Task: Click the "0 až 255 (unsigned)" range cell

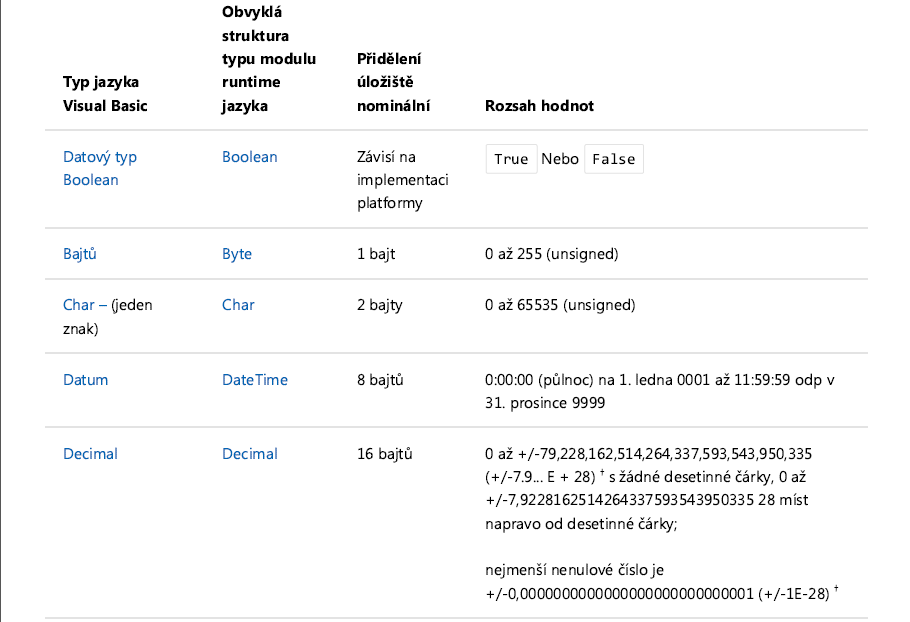Action: pyautogui.click(x=551, y=254)
